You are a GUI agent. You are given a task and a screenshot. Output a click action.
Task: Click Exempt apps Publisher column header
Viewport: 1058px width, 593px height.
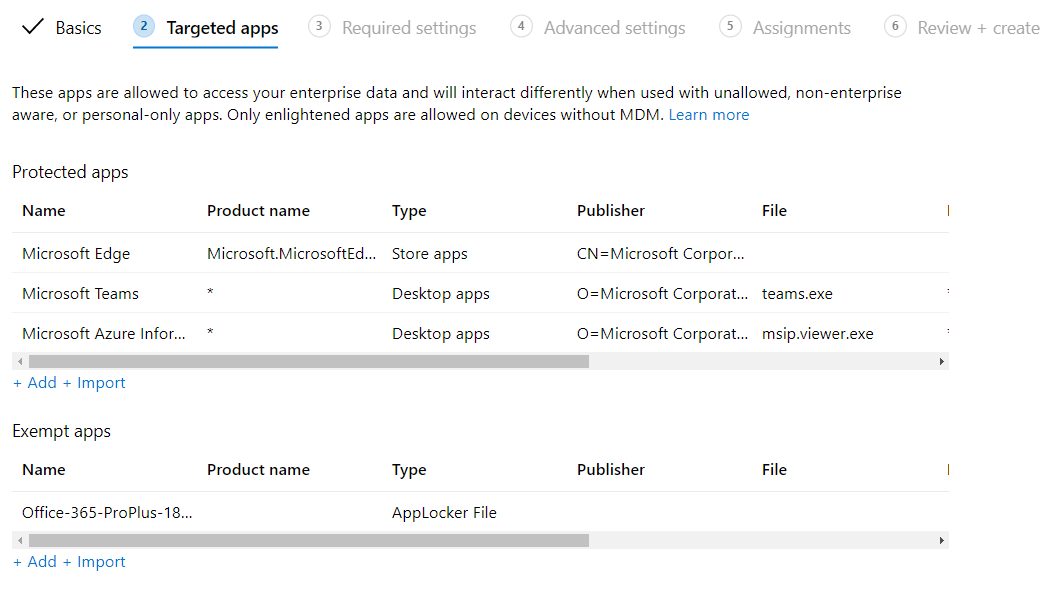(611, 470)
